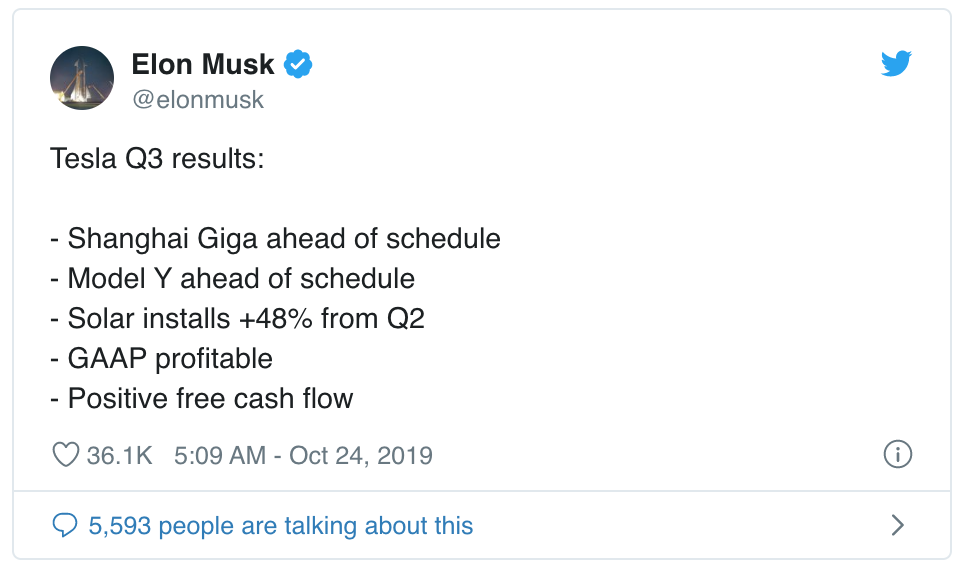The height and width of the screenshot is (576, 964).
Task: Click the "Model Y ahead of schedule" line
Action: coord(240,278)
